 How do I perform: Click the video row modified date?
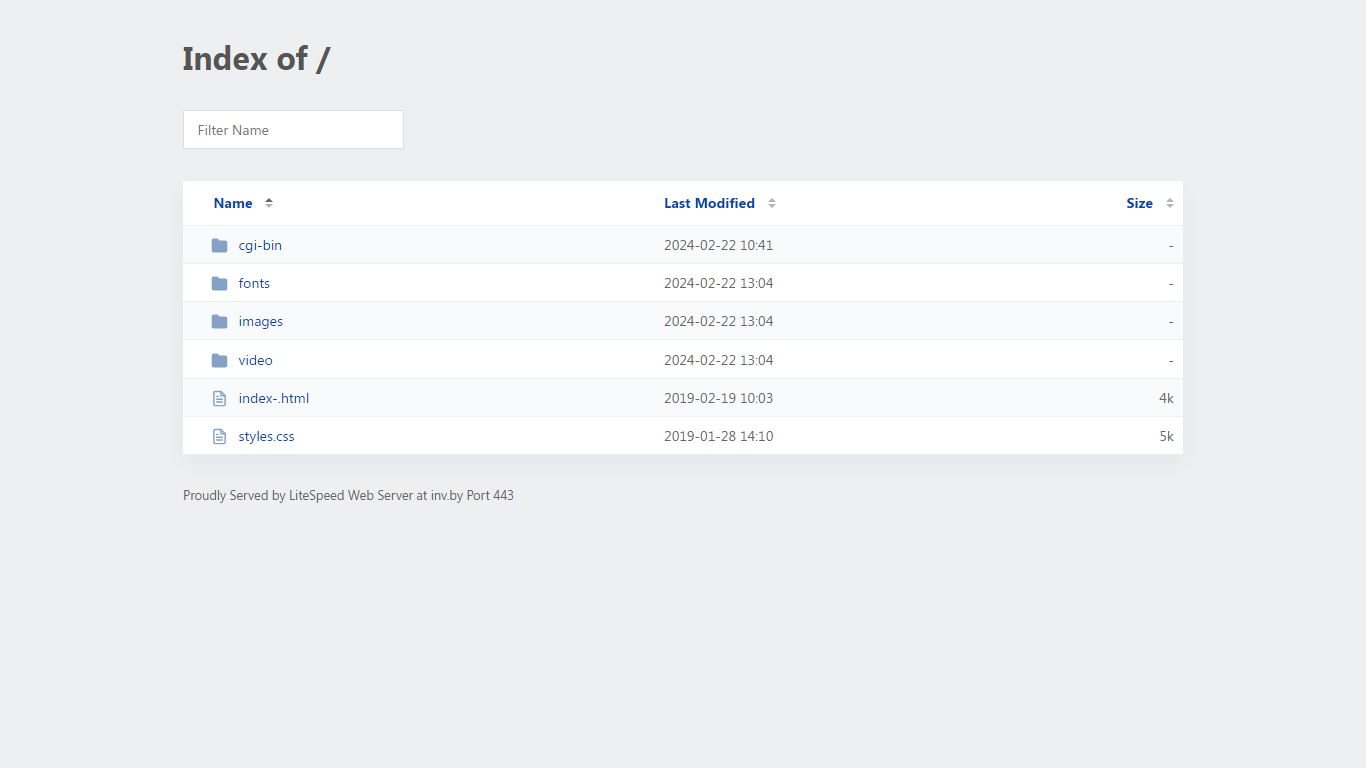coord(718,360)
